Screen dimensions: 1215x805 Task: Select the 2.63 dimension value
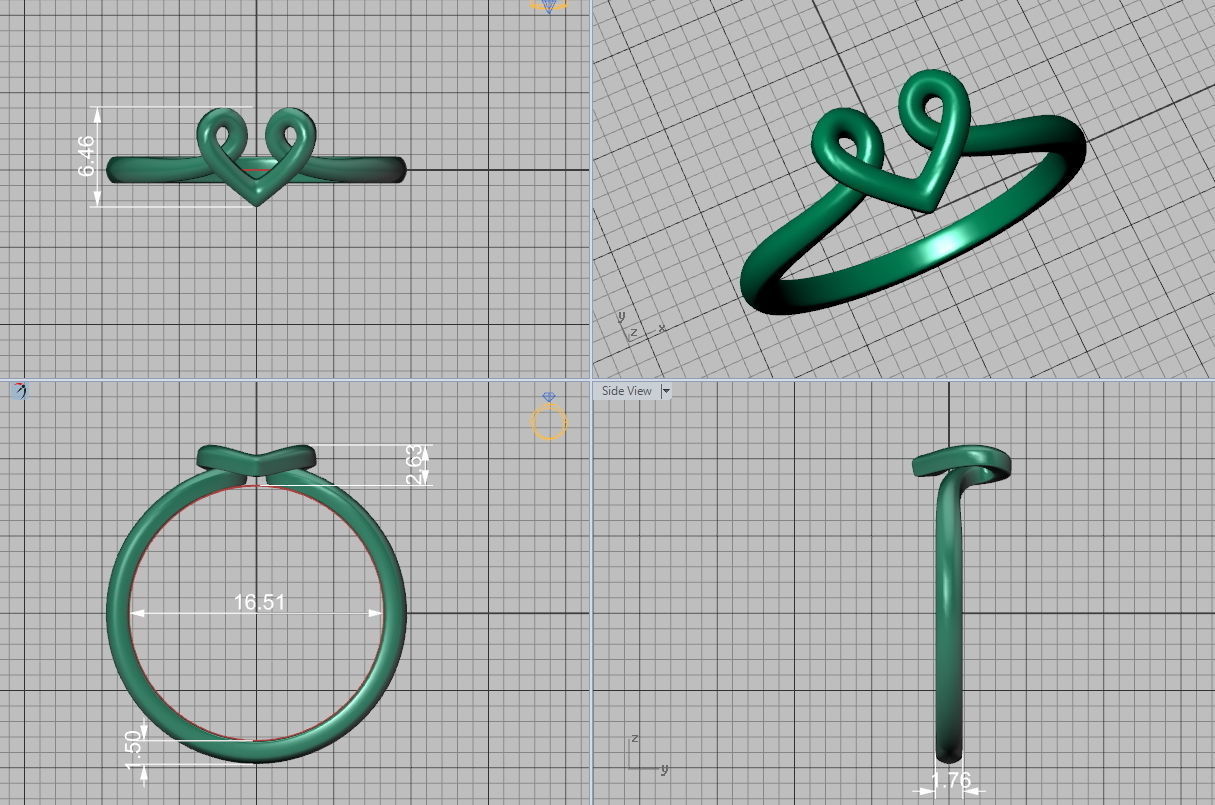[x=416, y=465]
